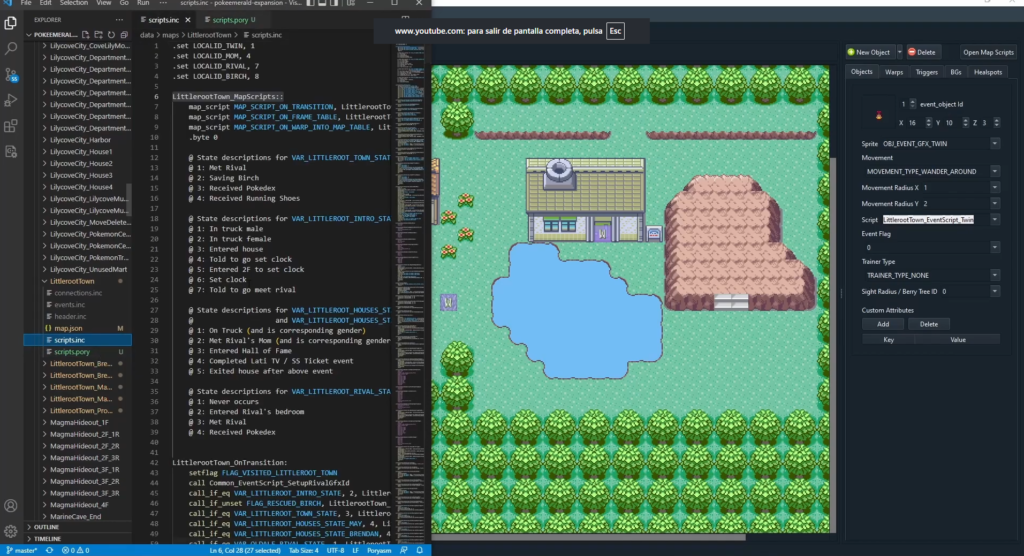This screenshot has width=1024, height=556.
Task: Click Tab Size: 4 in status bar
Action: (304, 550)
